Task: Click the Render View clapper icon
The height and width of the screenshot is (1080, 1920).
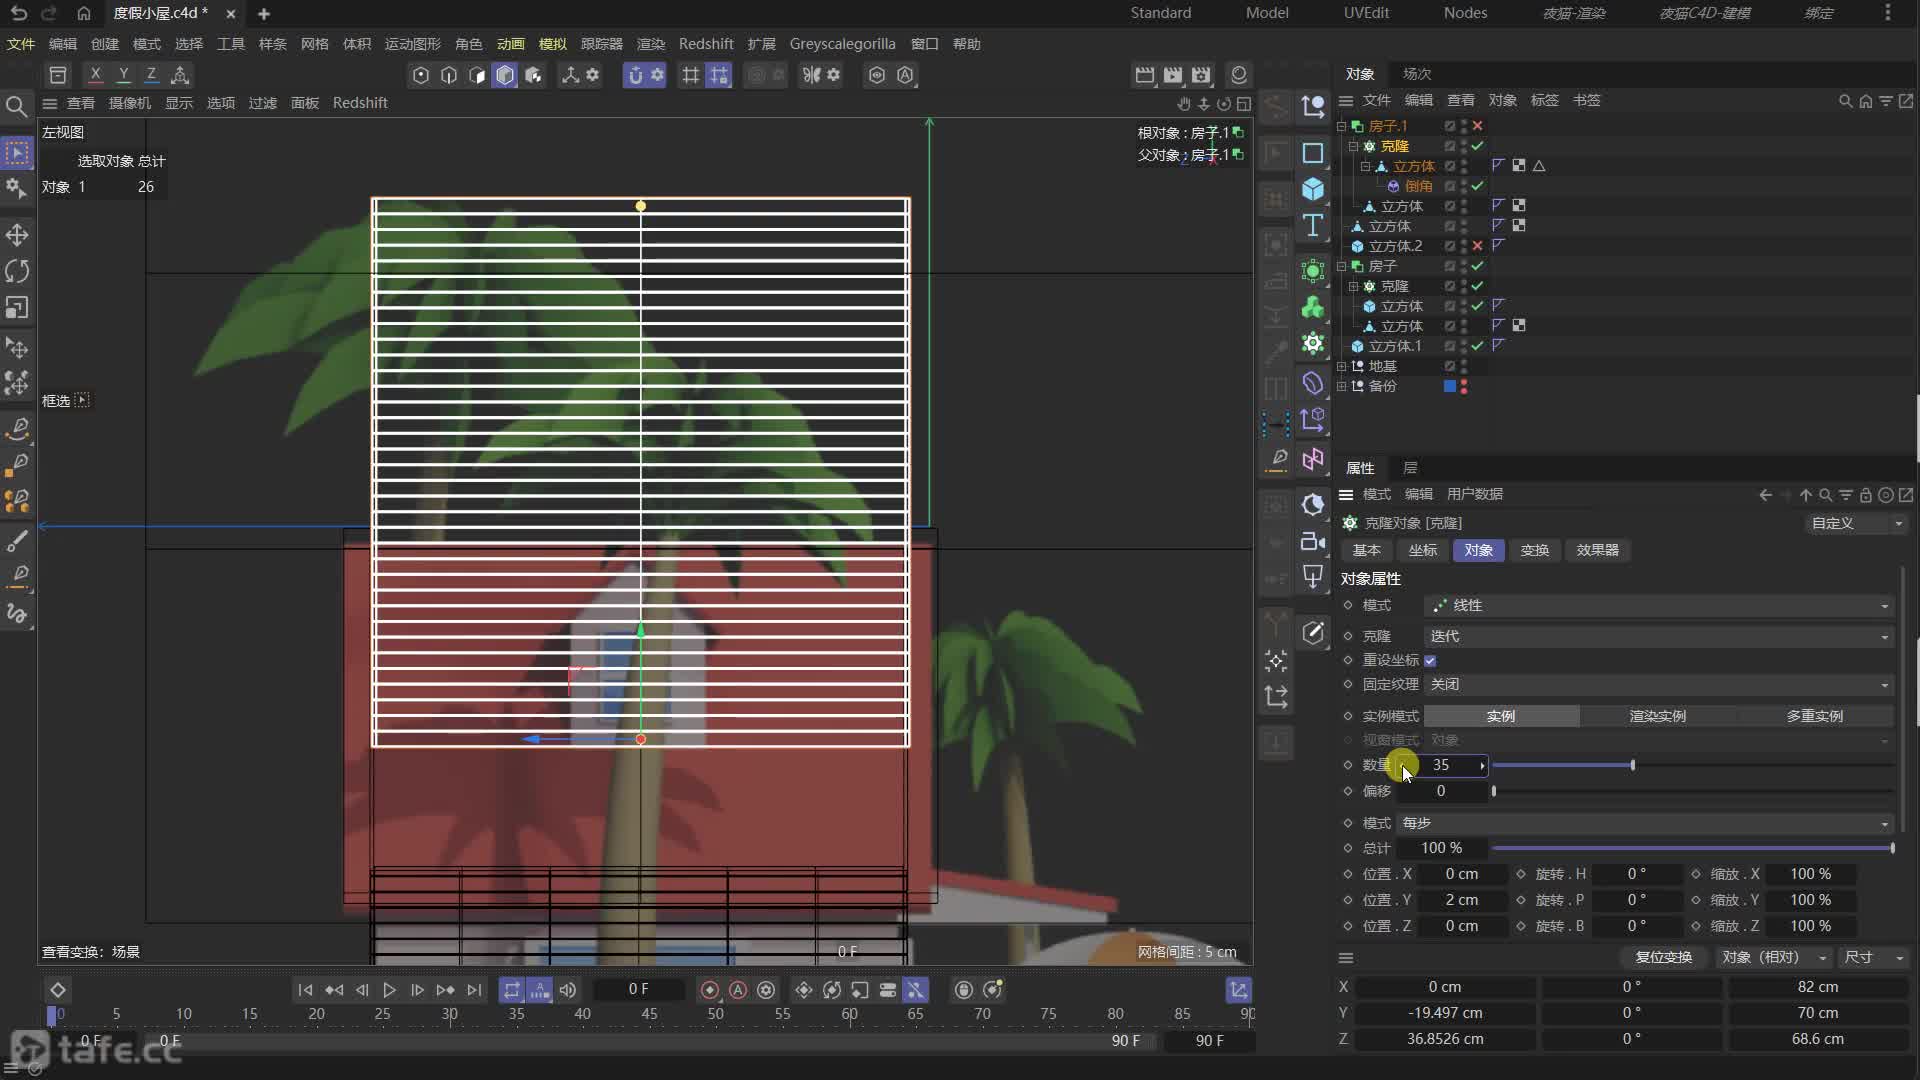Action: 1145,75
